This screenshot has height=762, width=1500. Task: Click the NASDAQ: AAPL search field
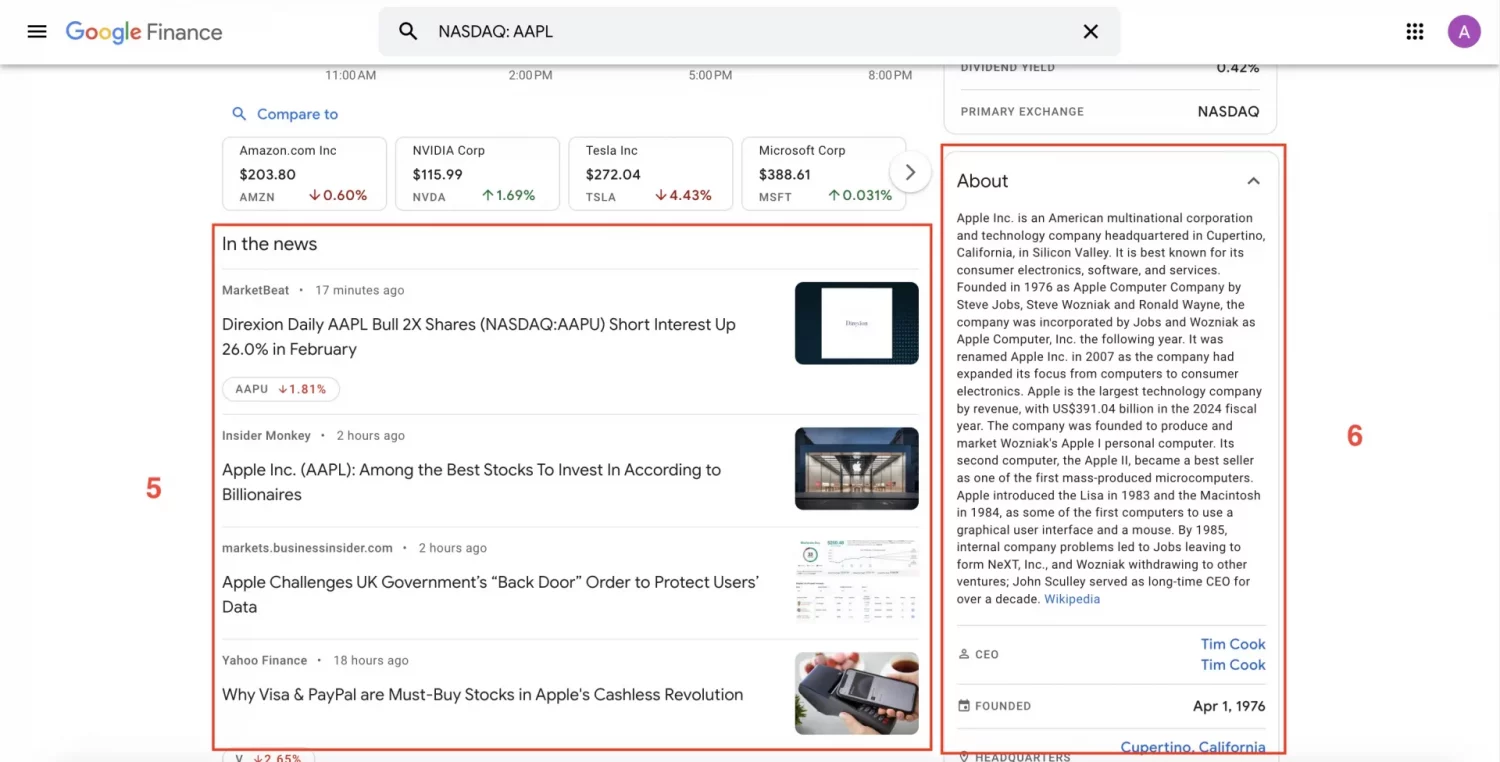(x=750, y=32)
